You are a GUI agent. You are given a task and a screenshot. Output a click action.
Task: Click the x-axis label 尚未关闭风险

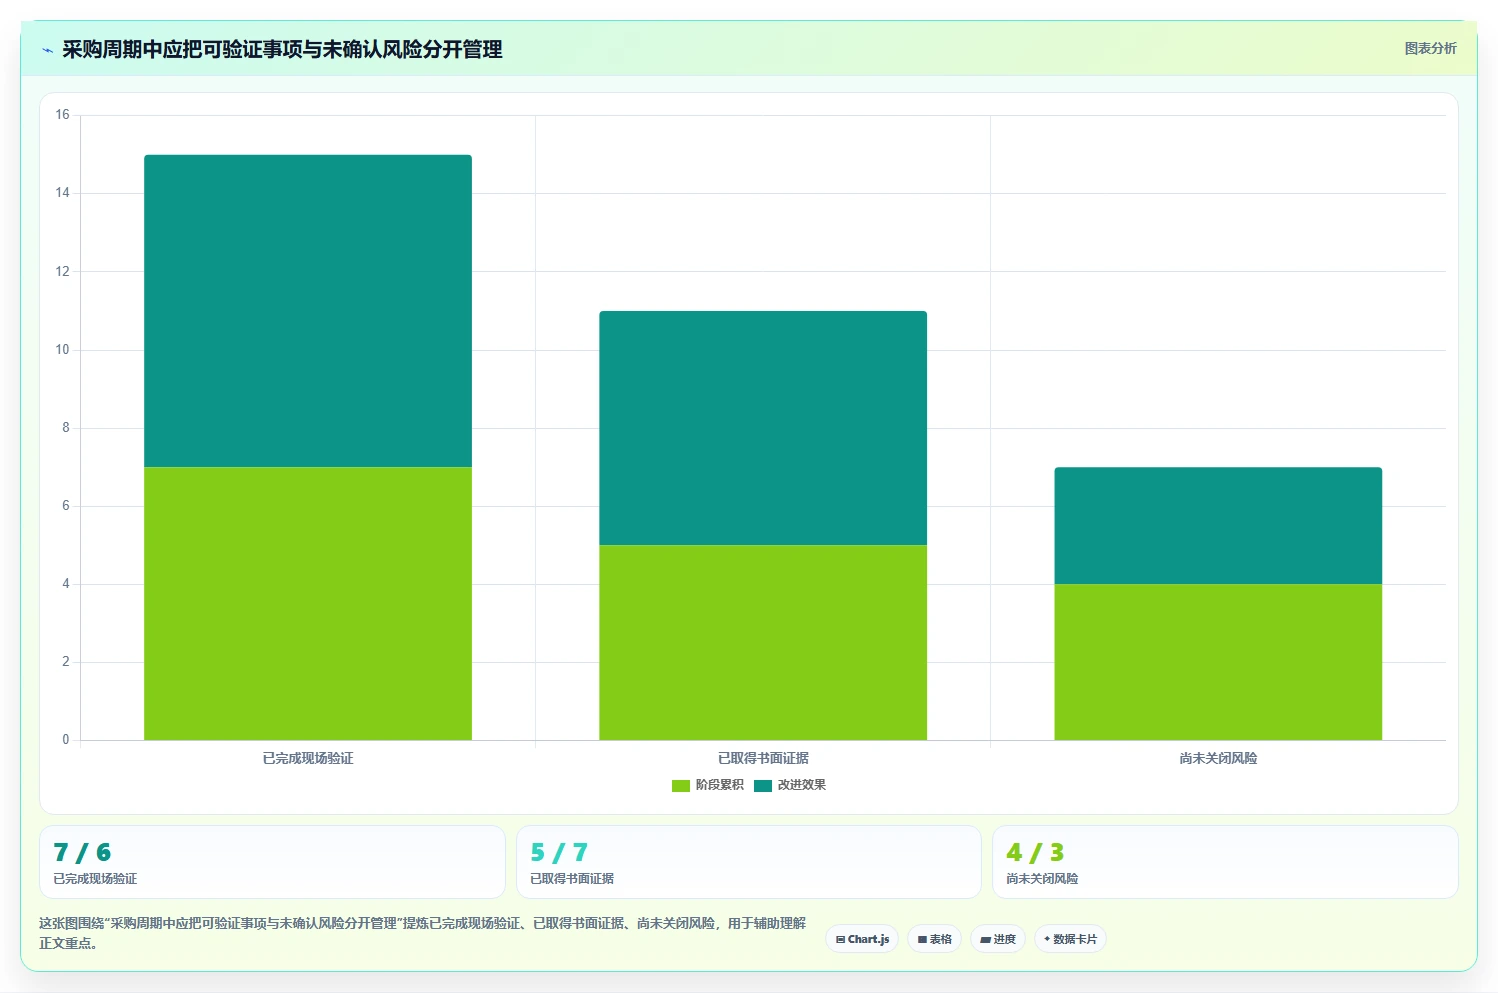click(x=1218, y=759)
